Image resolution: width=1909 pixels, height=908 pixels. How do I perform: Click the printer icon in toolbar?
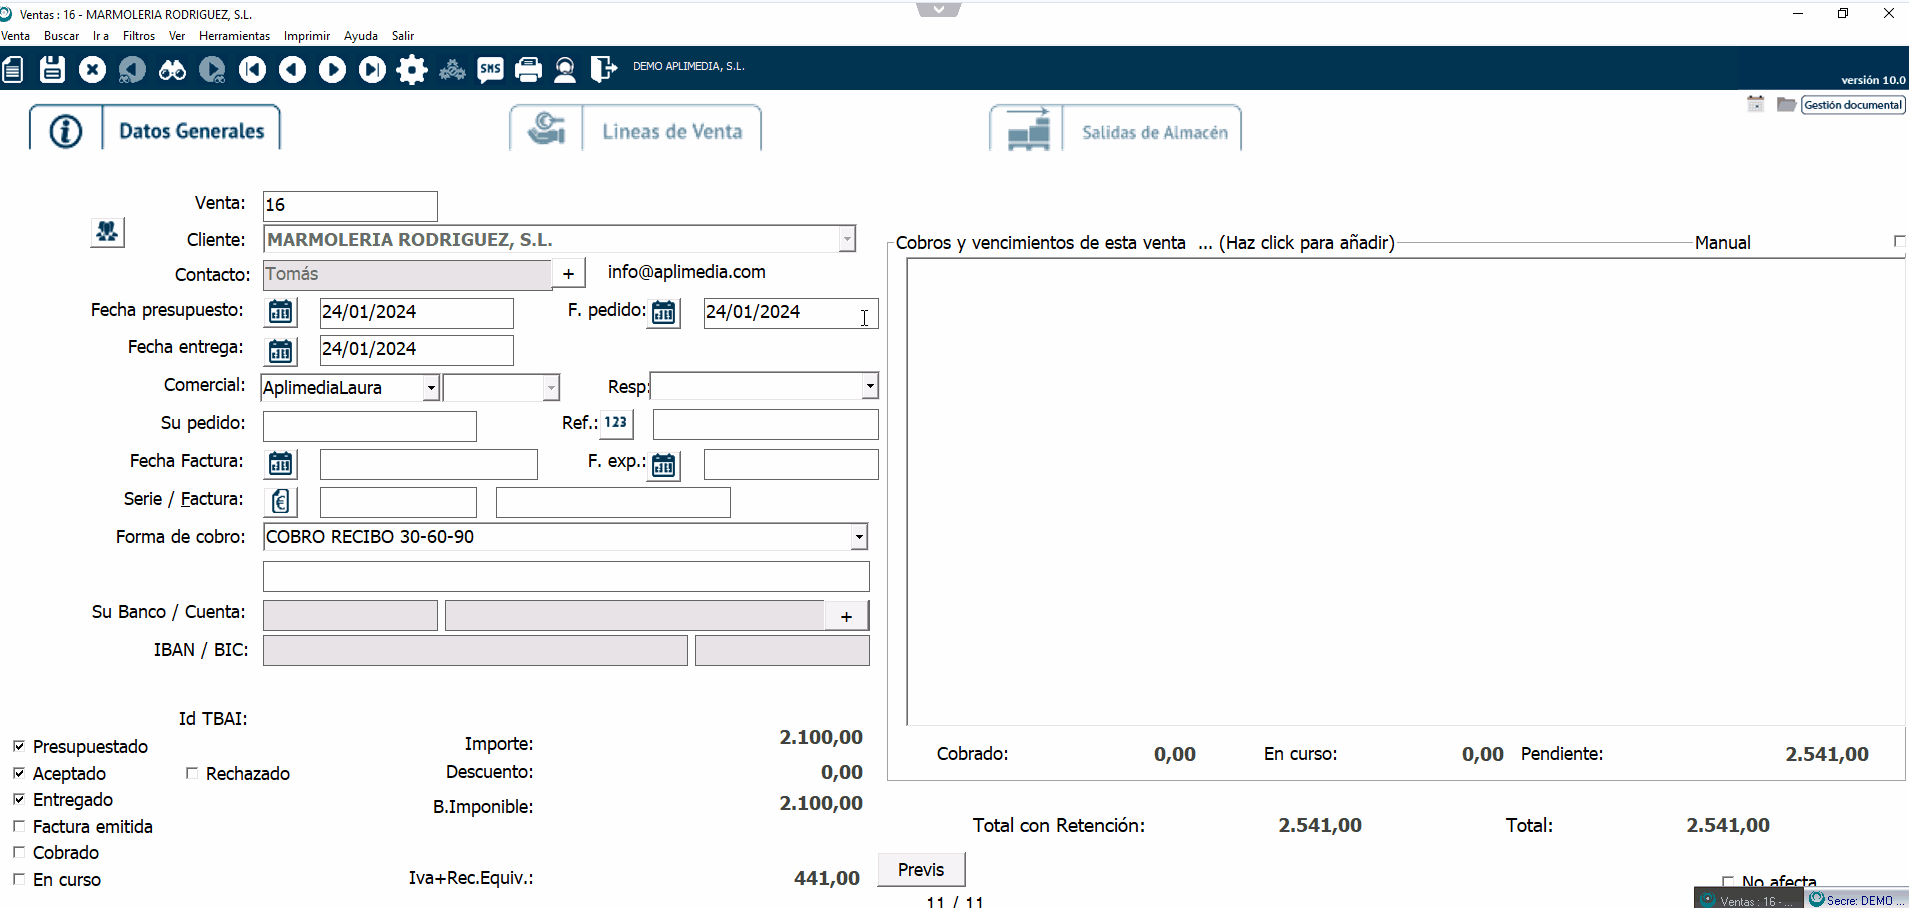[x=528, y=69]
